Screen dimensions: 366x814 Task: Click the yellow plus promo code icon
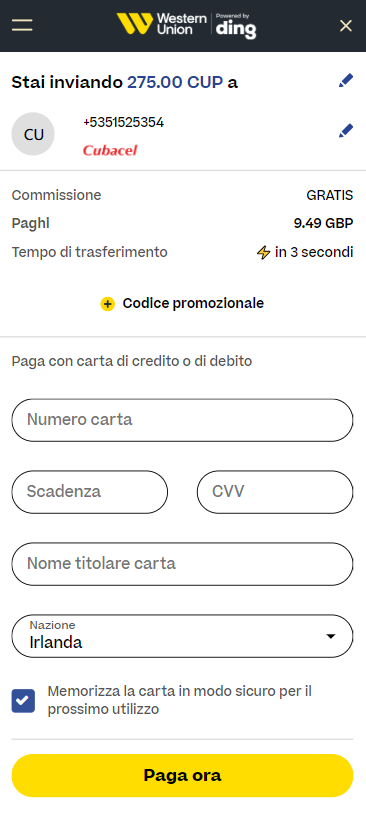click(x=107, y=304)
